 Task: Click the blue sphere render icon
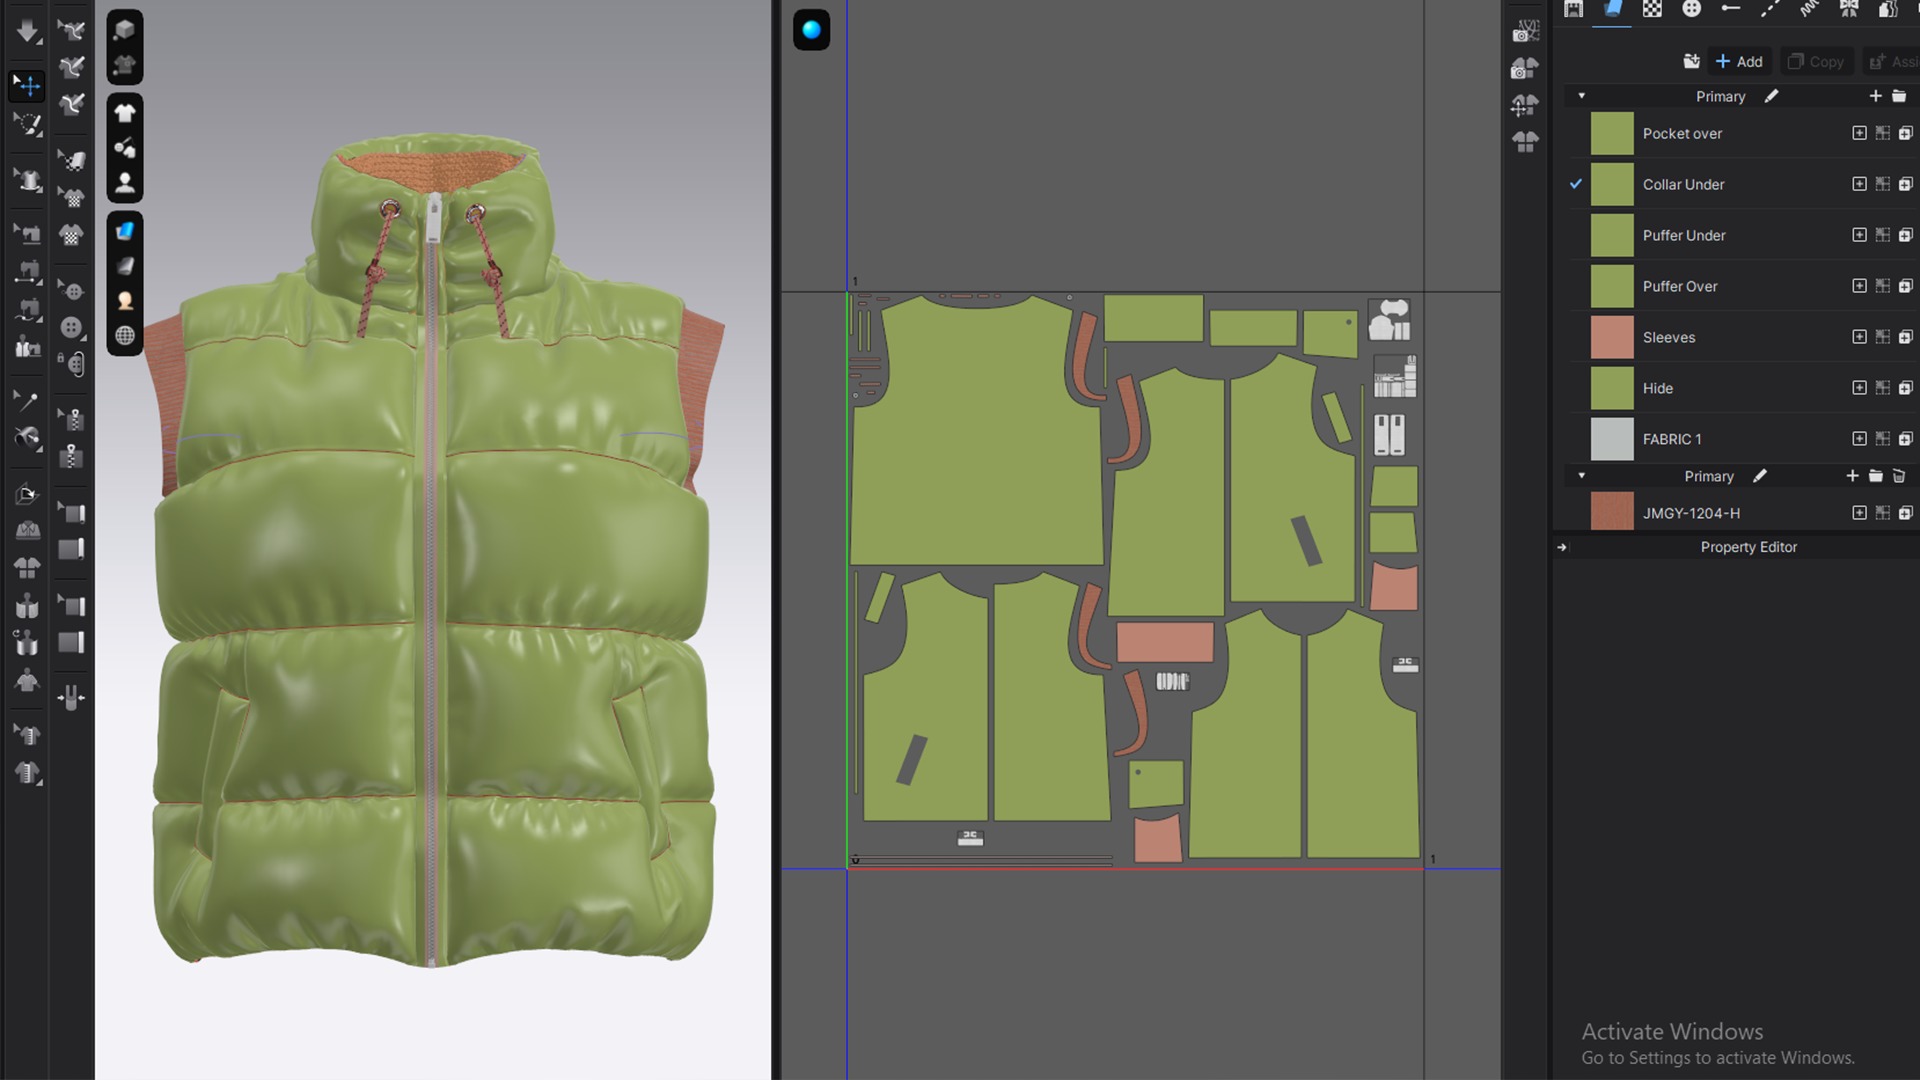[811, 30]
